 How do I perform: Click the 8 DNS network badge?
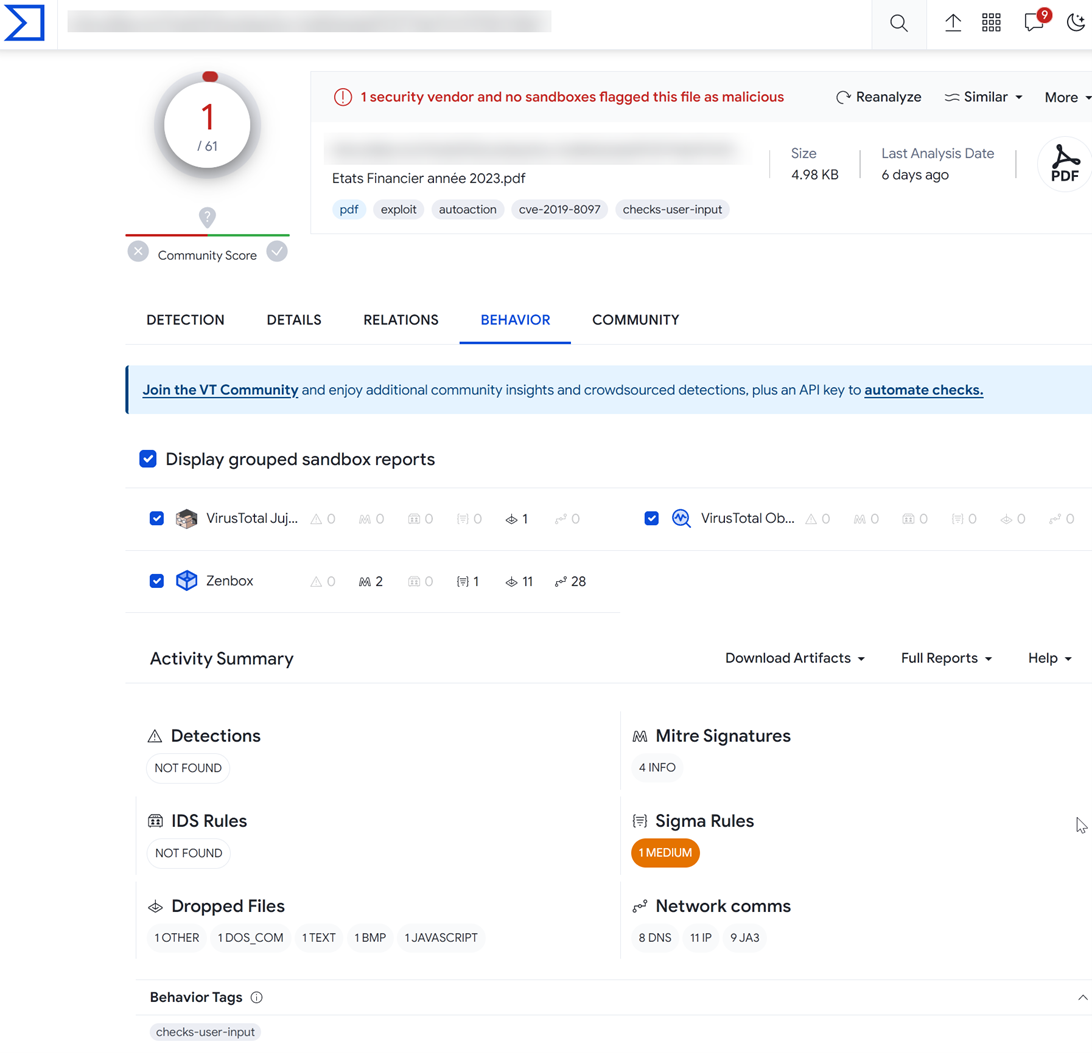click(655, 937)
